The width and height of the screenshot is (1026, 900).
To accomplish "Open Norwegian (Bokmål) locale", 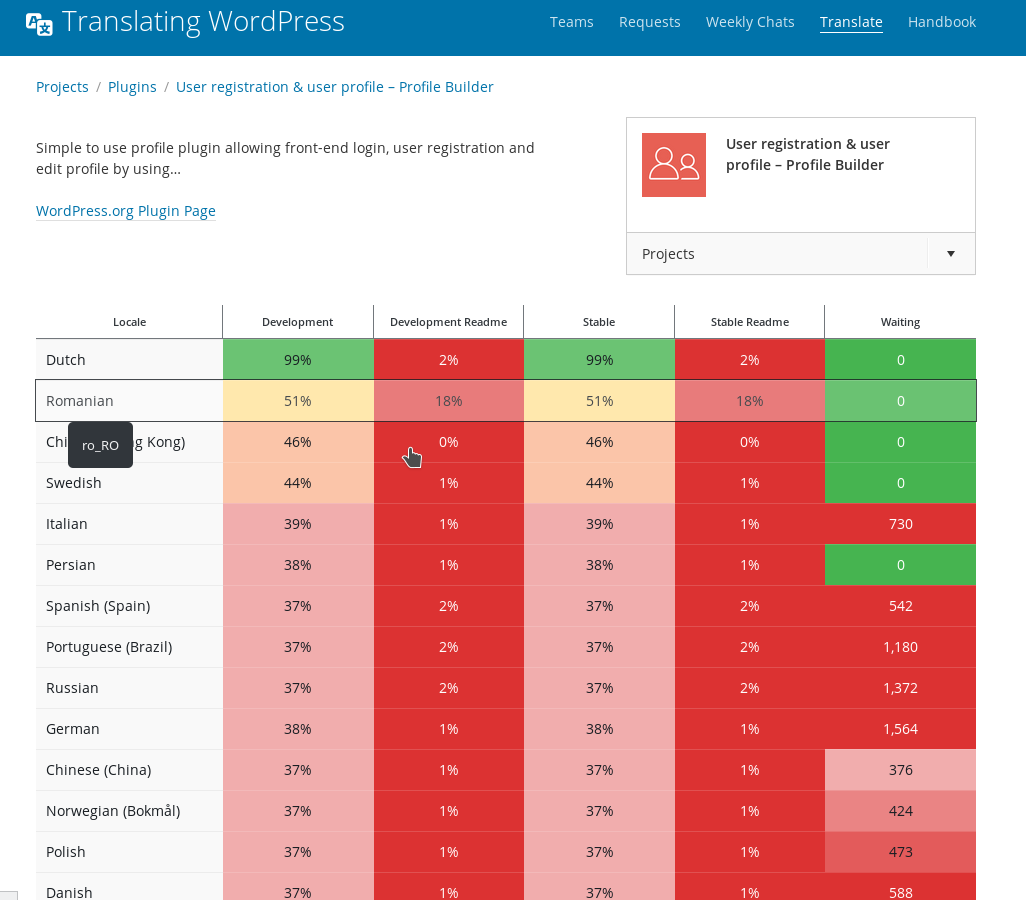I will click(113, 811).
